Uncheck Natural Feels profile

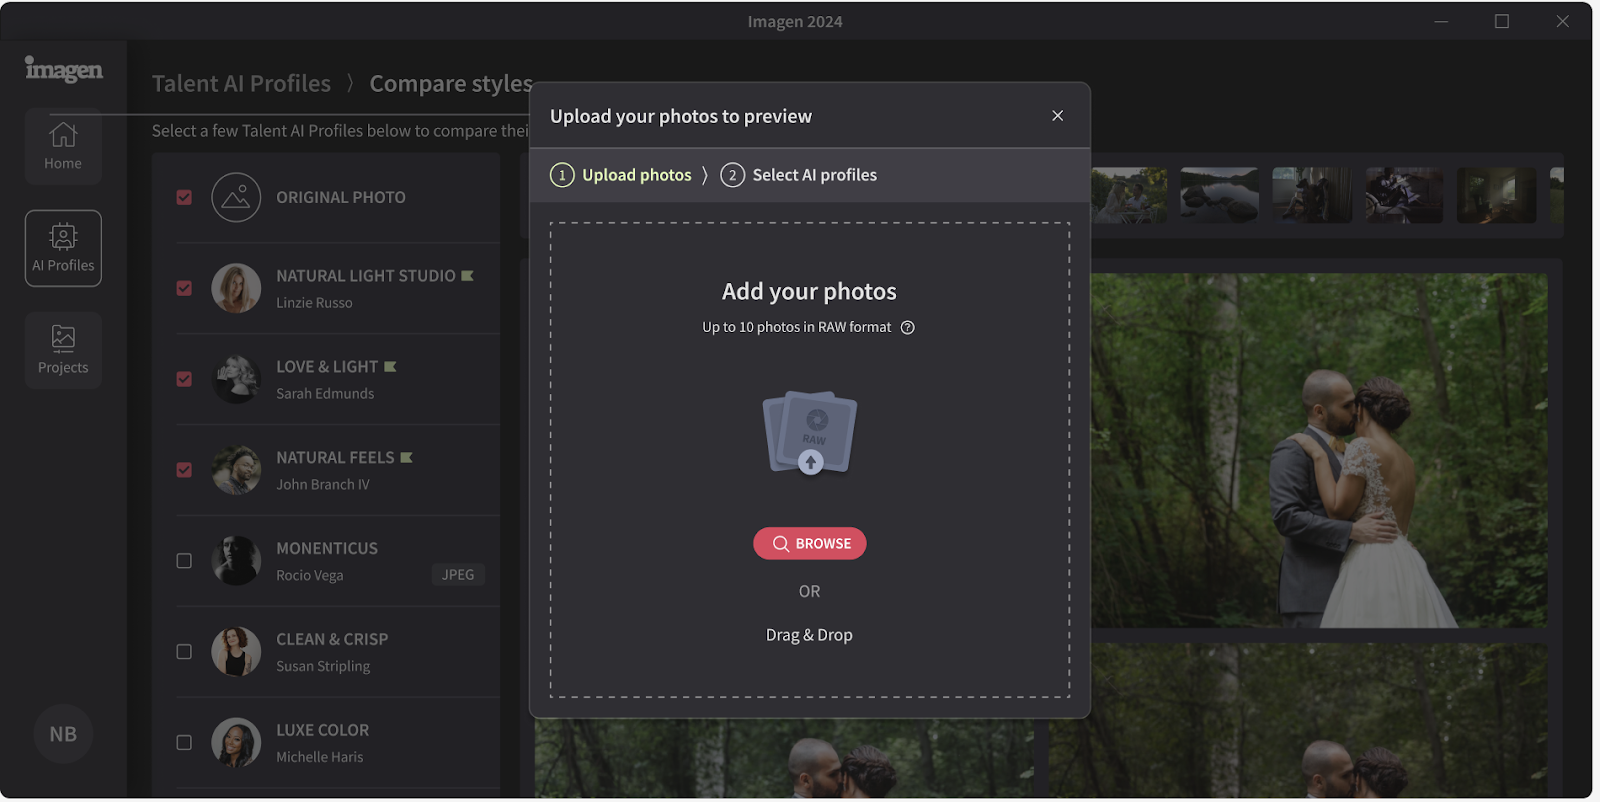point(184,470)
